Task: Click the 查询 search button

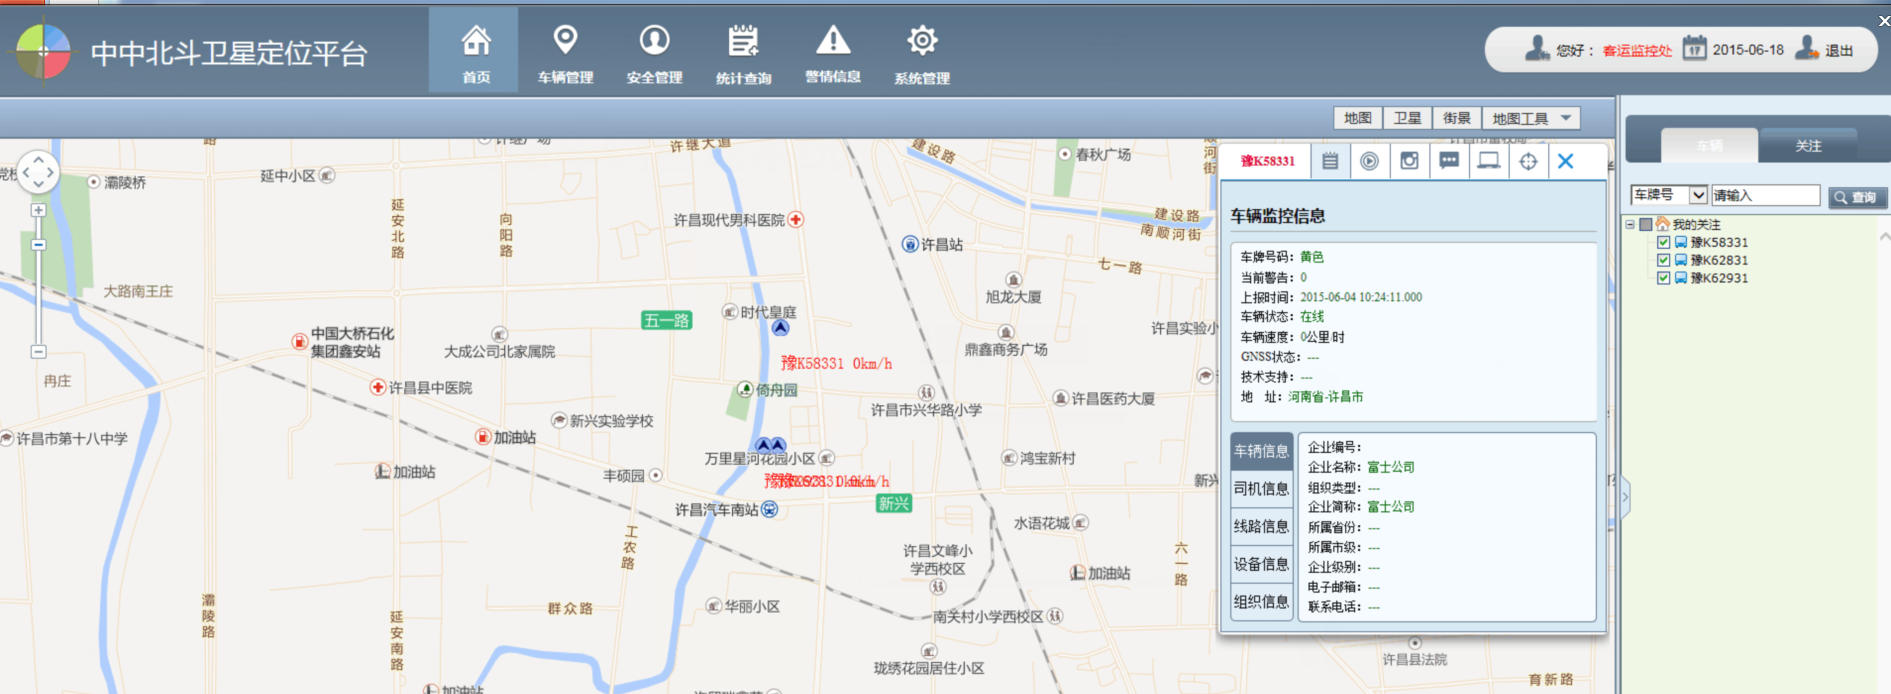Action: pyautogui.click(x=1857, y=197)
